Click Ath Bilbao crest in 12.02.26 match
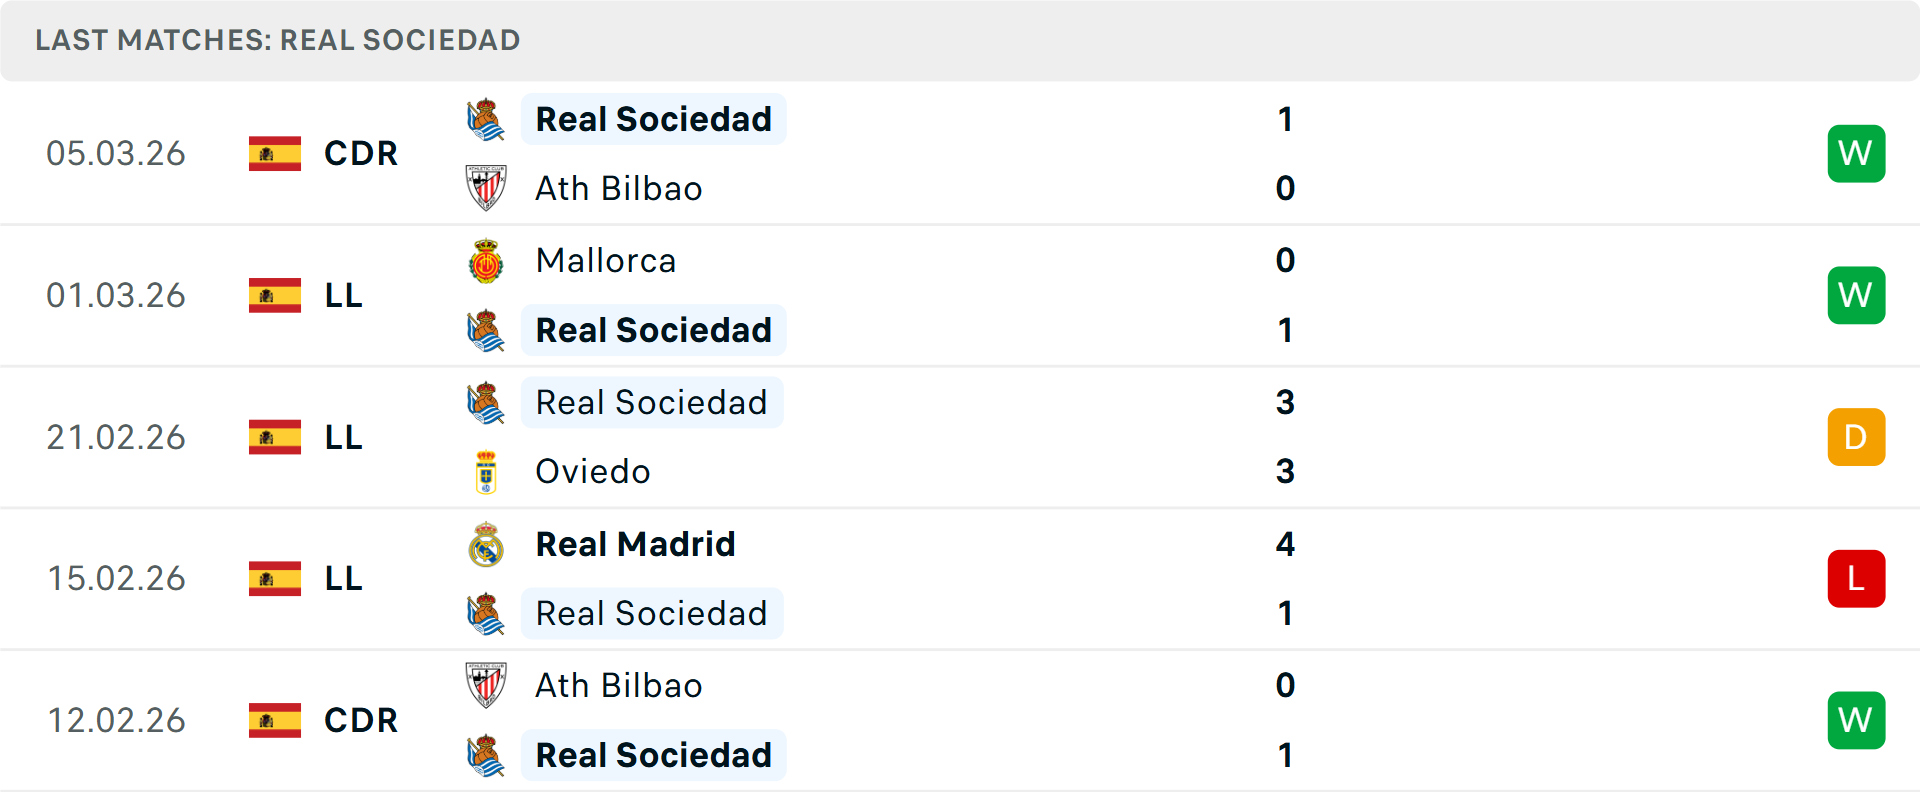 486,686
